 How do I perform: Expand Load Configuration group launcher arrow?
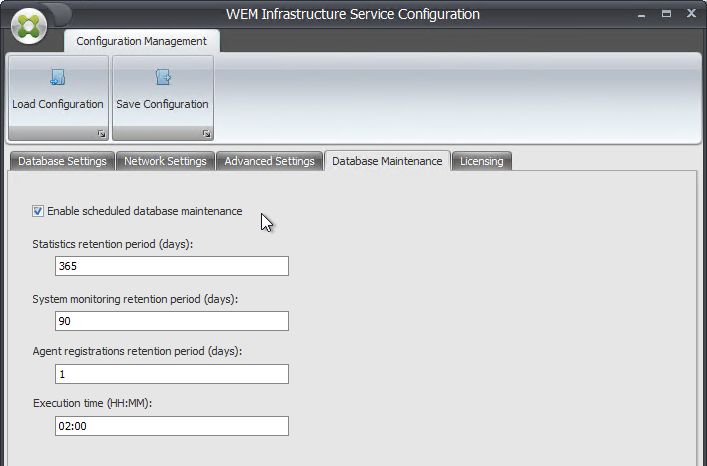point(101,133)
